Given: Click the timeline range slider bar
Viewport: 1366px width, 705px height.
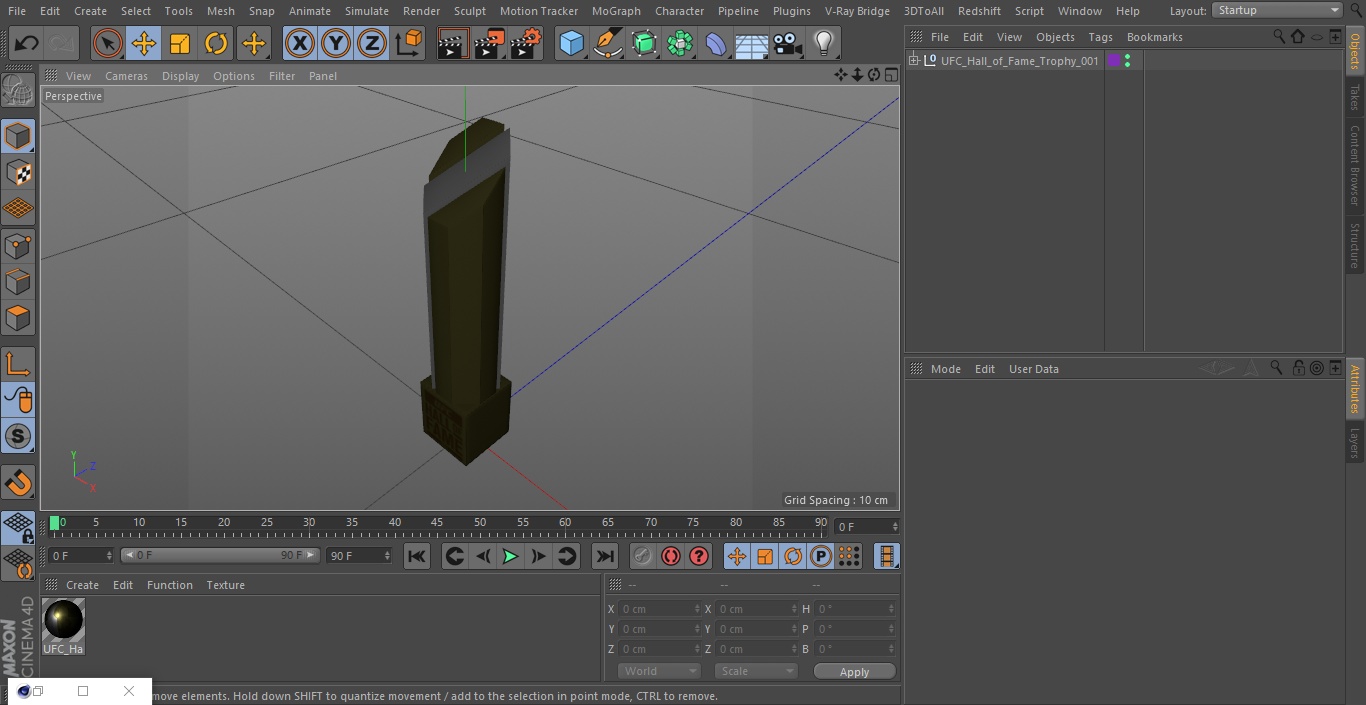Looking at the screenshot, I should click(x=220, y=555).
